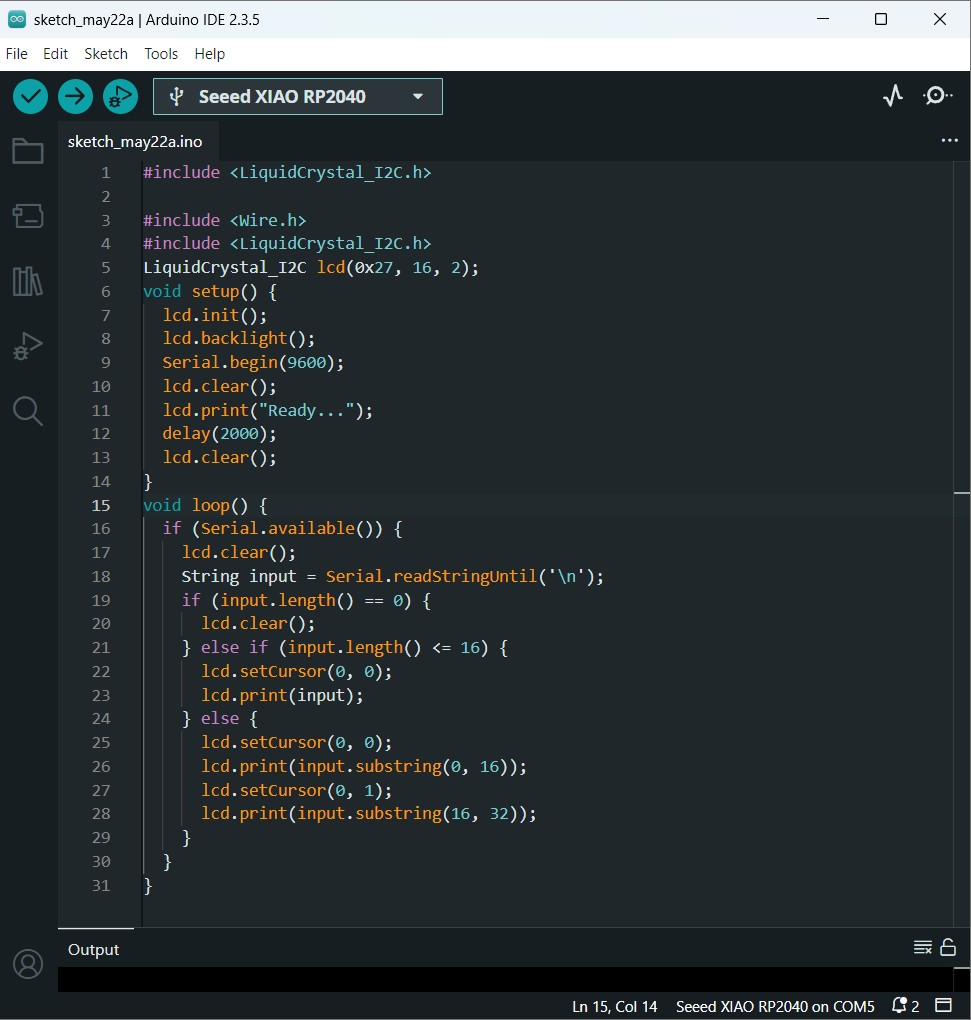This screenshot has height=1020, width=971.
Task: Select the Output panel tab
Action: click(x=94, y=949)
